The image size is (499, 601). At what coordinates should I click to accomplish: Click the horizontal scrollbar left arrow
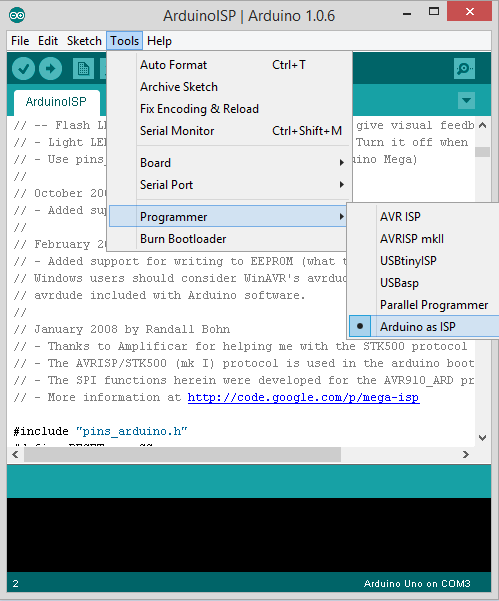coord(15,455)
